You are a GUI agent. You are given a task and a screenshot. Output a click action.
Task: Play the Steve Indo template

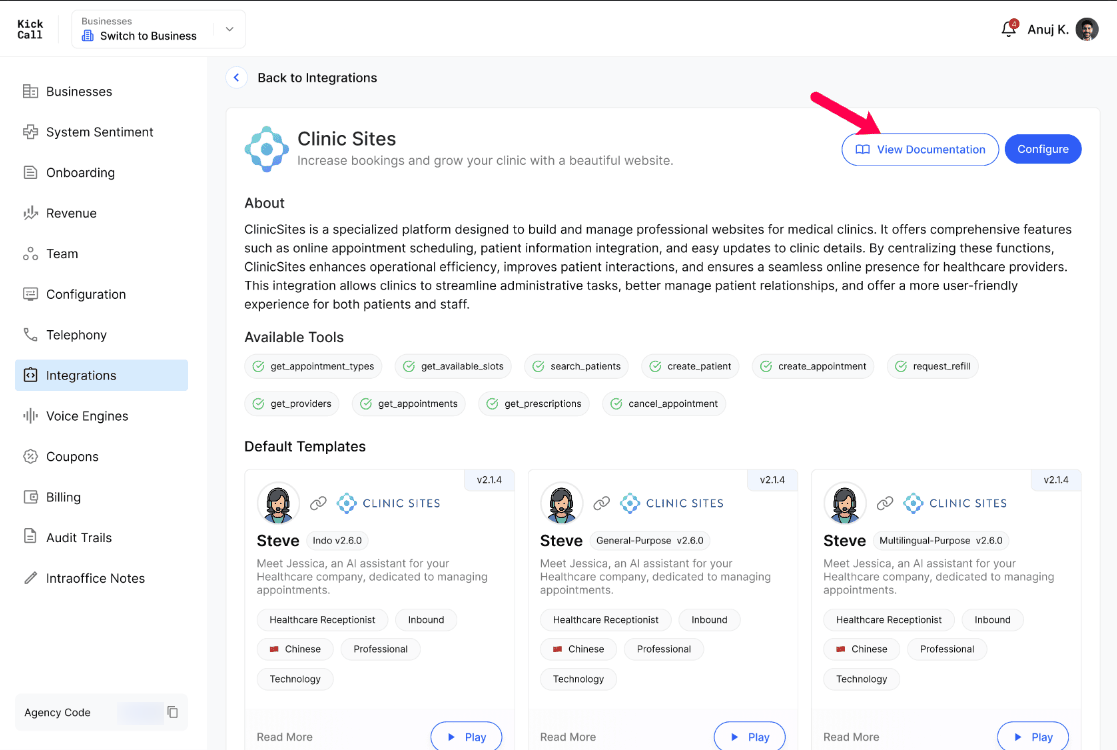point(466,736)
